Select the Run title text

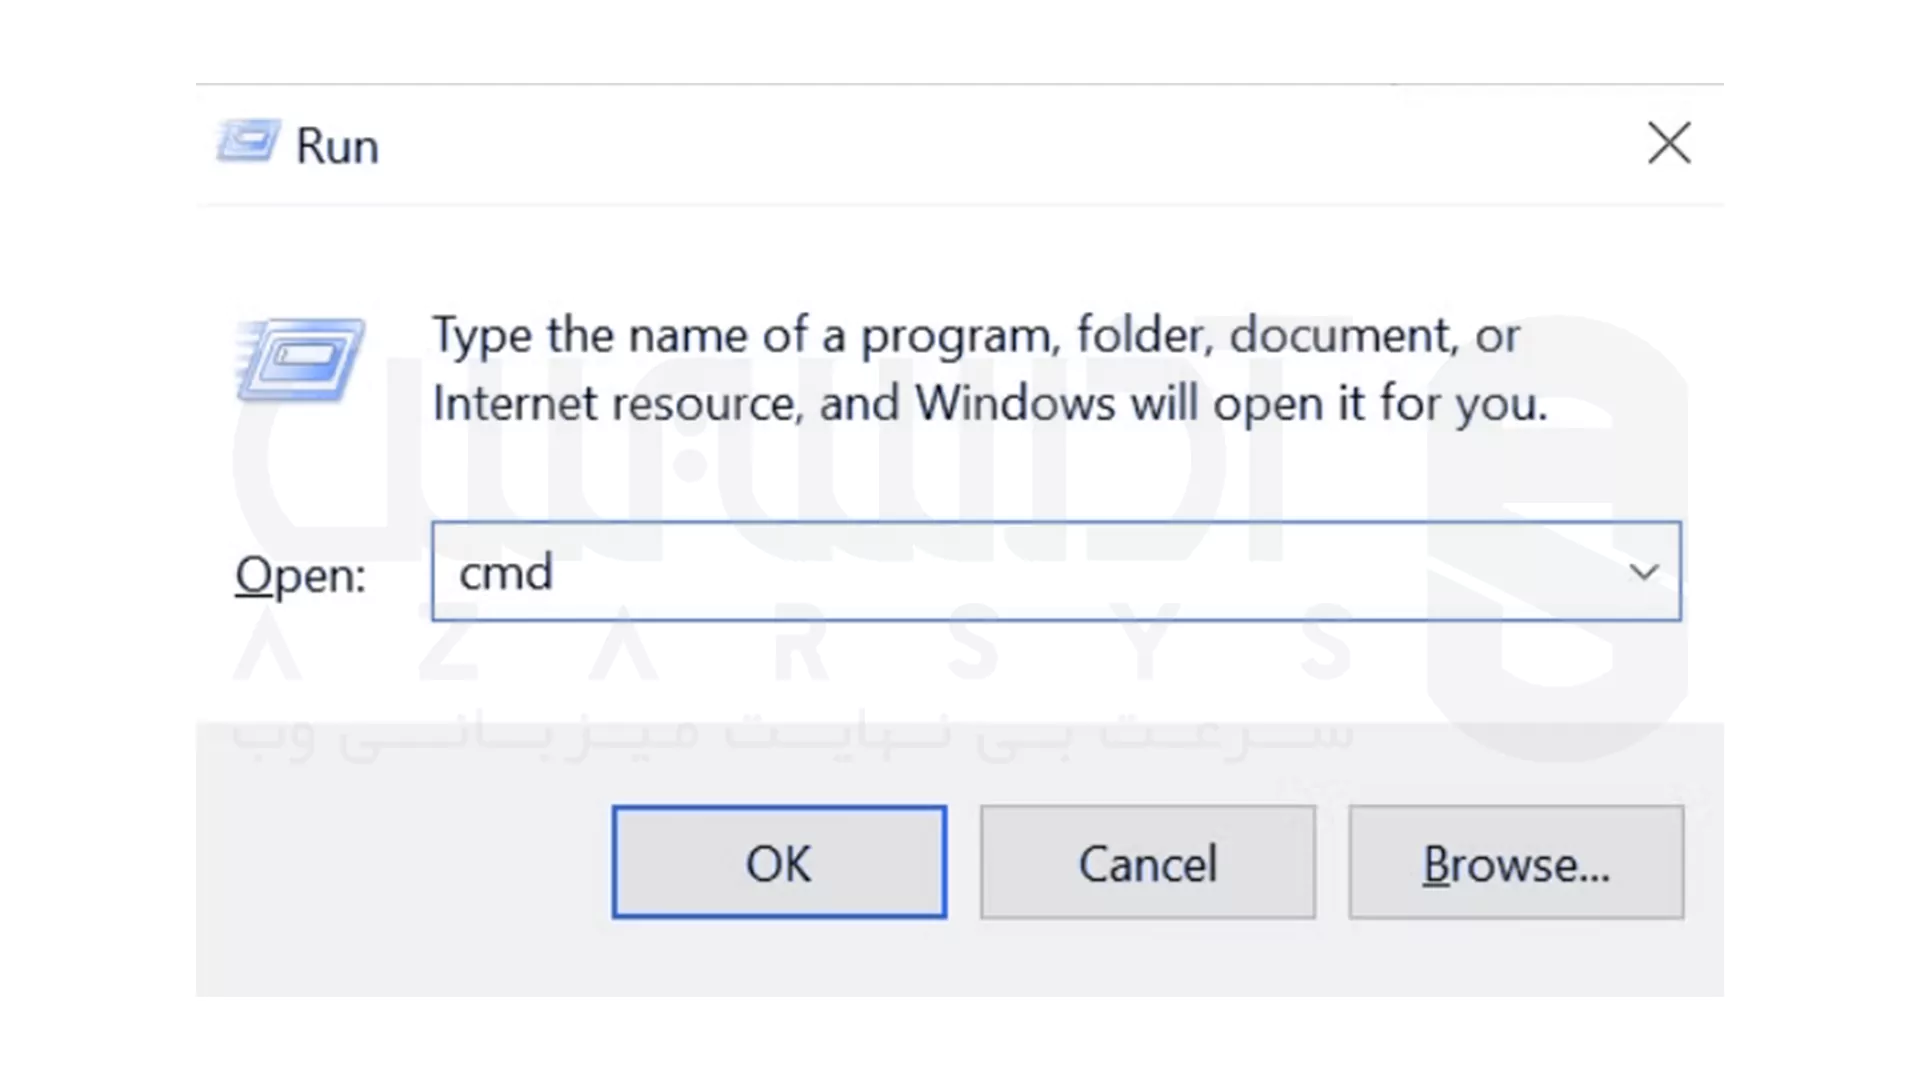(337, 146)
